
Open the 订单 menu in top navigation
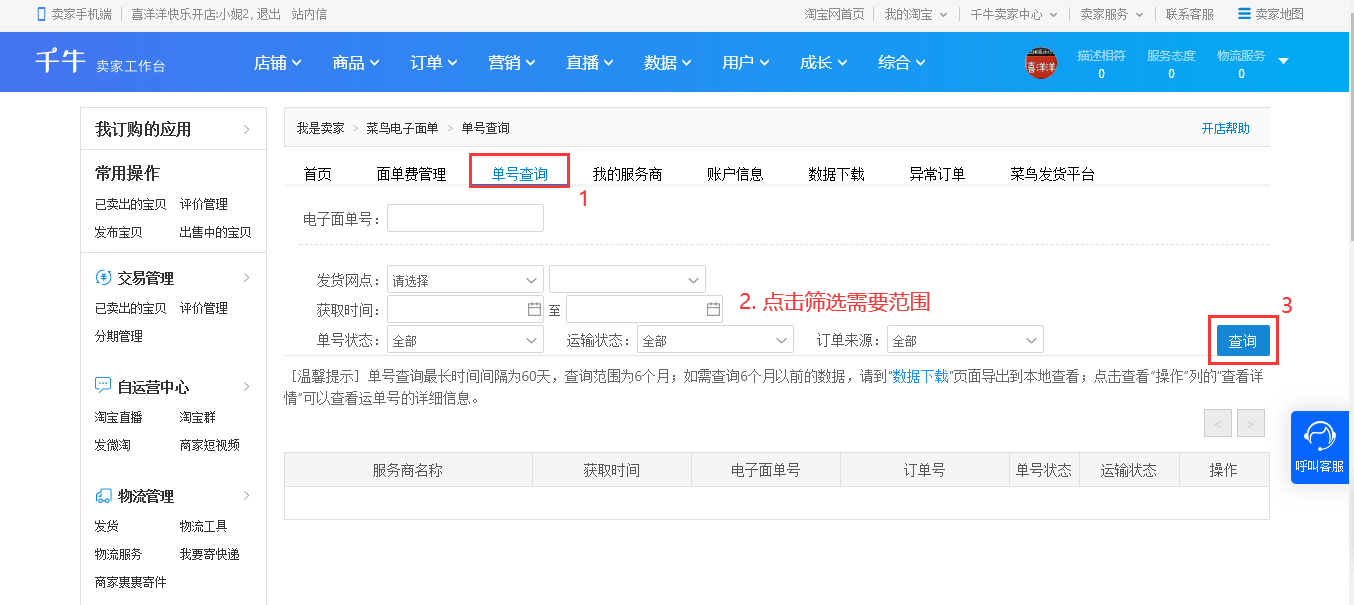[x=433, y=63]
